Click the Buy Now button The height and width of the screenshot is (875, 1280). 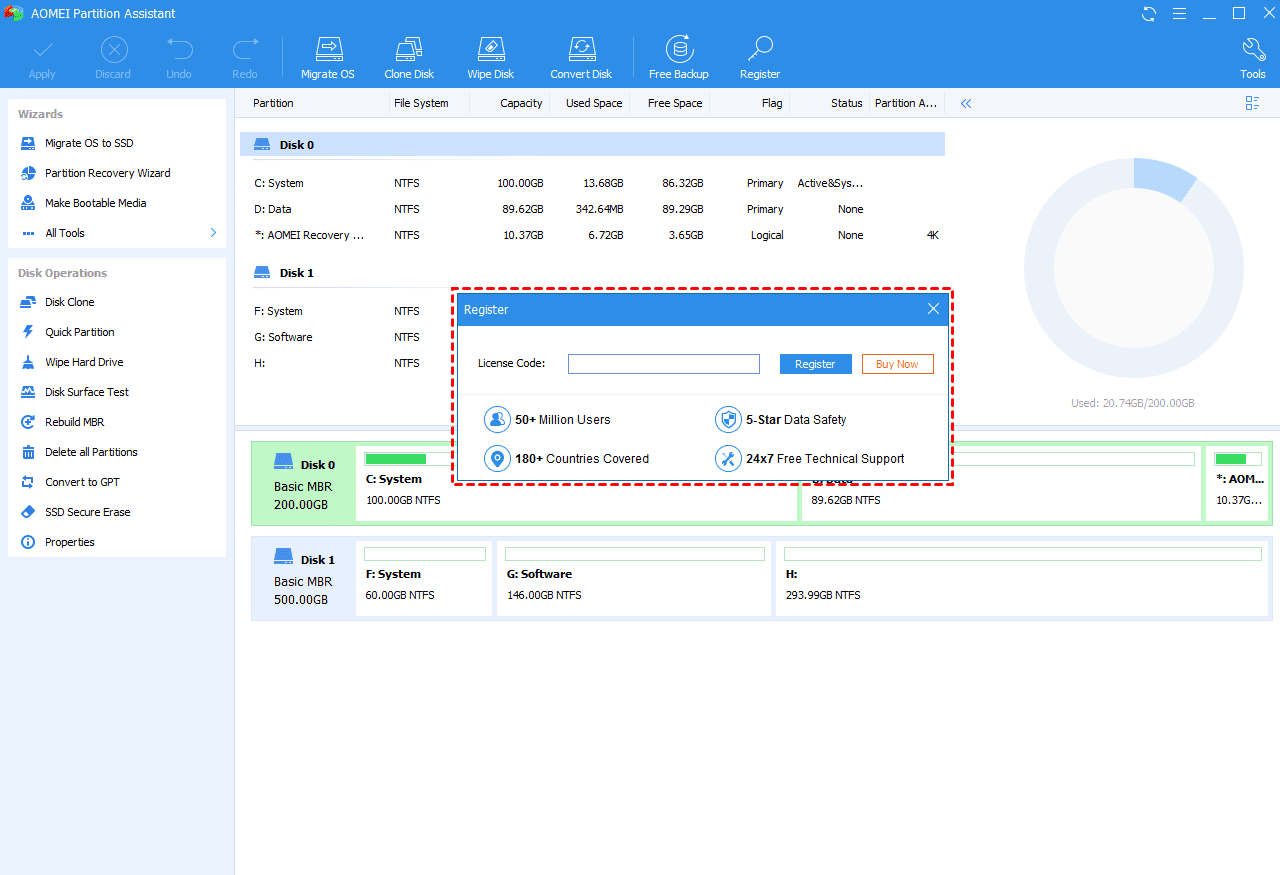pyautogui.click(x=897, y=364)
